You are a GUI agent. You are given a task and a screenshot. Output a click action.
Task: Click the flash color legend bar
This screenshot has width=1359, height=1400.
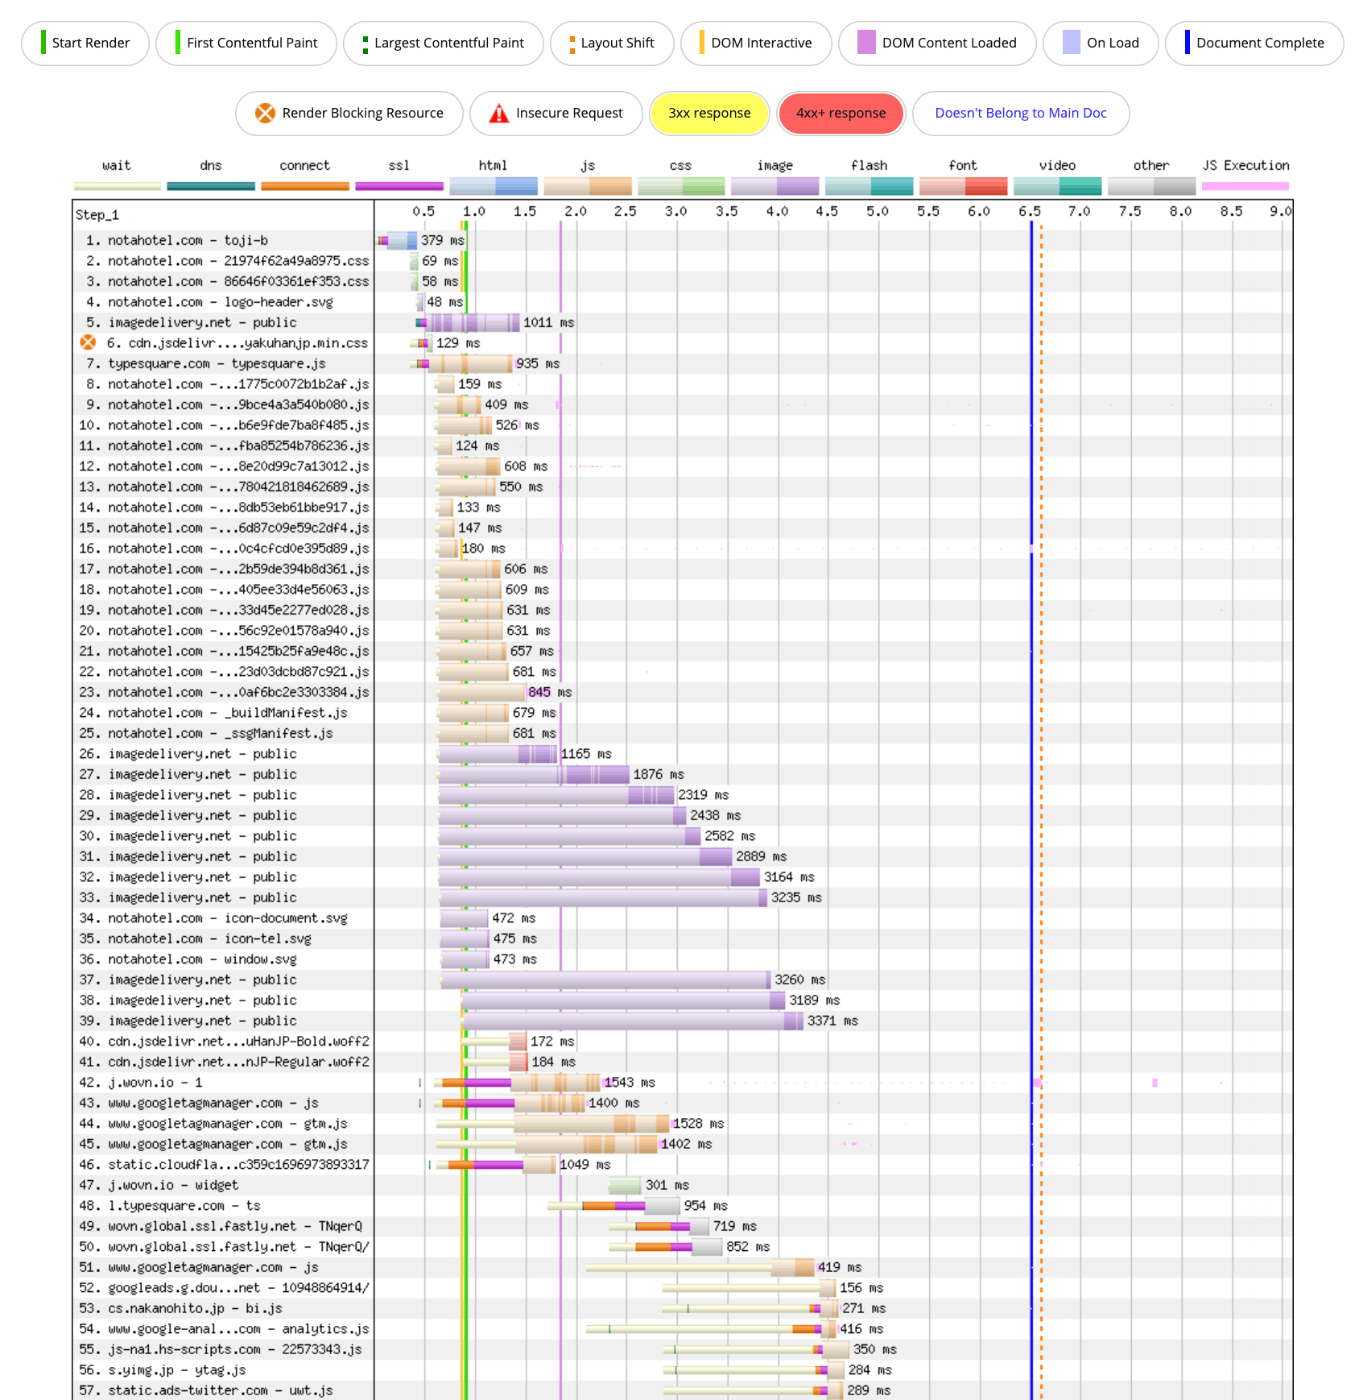coord(869,186)
